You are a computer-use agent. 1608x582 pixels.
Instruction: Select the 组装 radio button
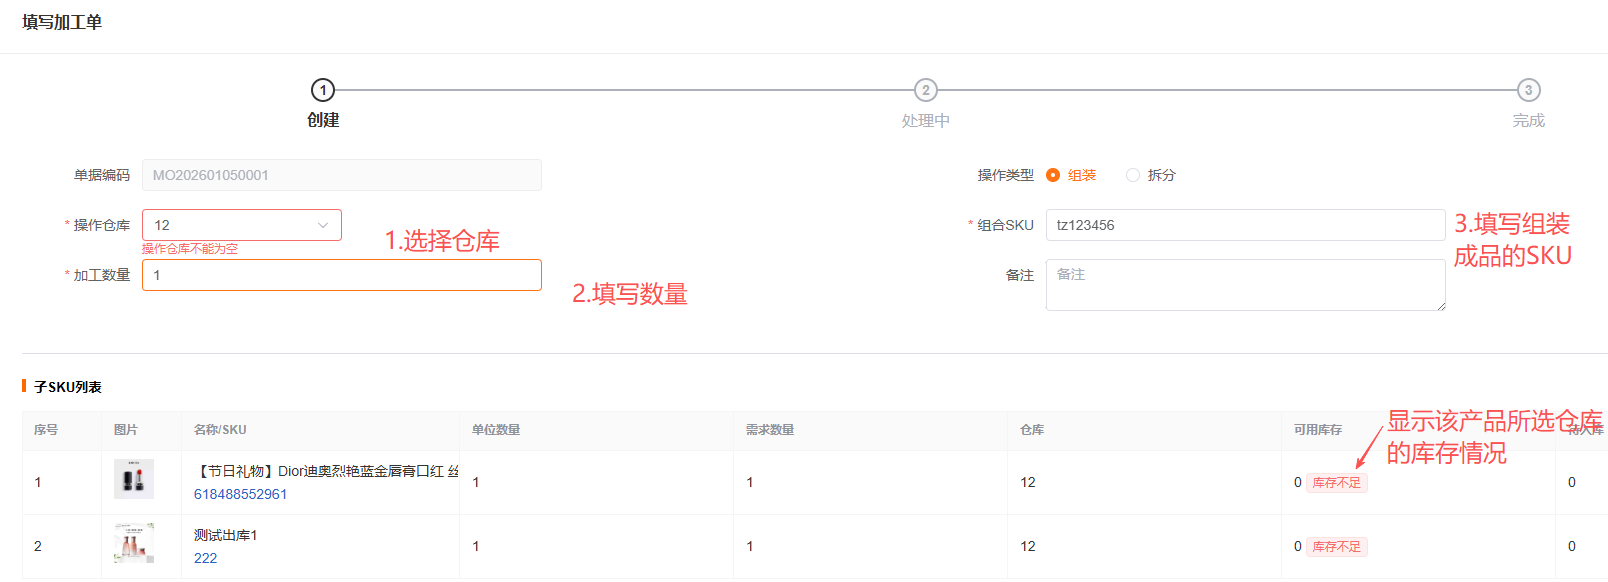point(1053,175)
